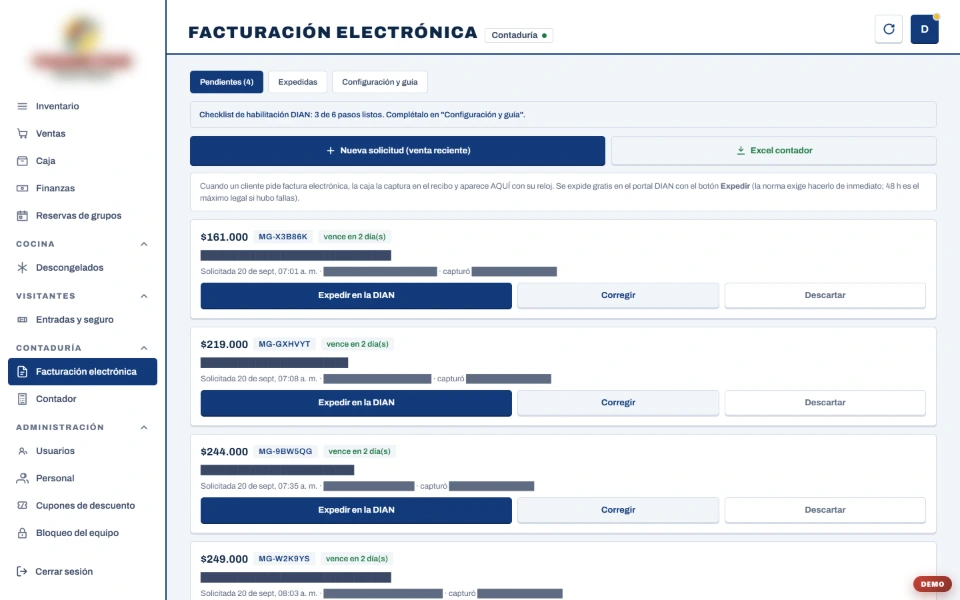Screen dimensions: 960x600
Task: Go to Ventas in the sidebar
Action: (x=83, y=133)
